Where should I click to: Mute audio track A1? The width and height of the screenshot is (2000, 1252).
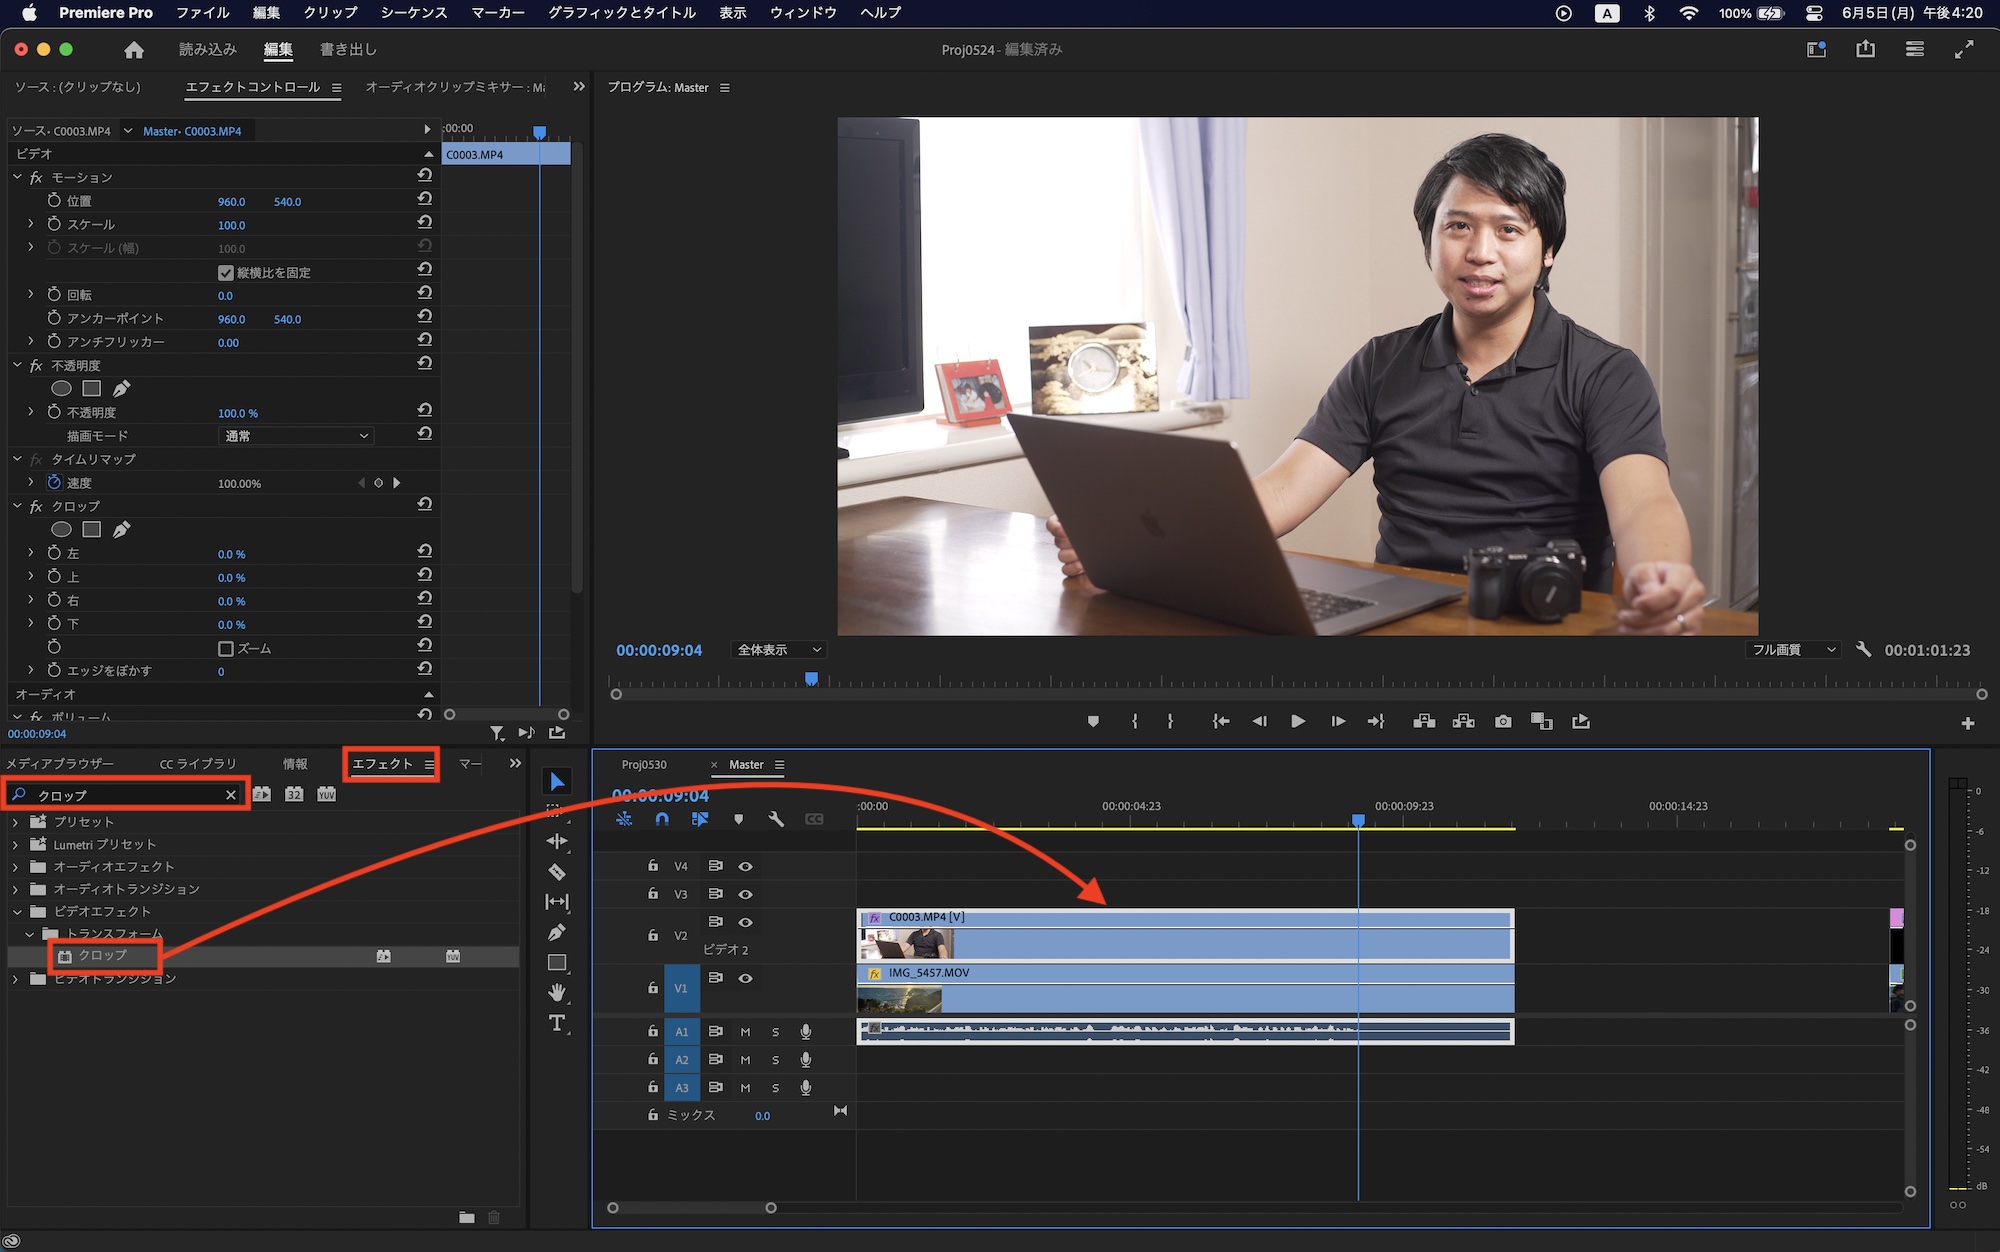(x=745, y=1031)
